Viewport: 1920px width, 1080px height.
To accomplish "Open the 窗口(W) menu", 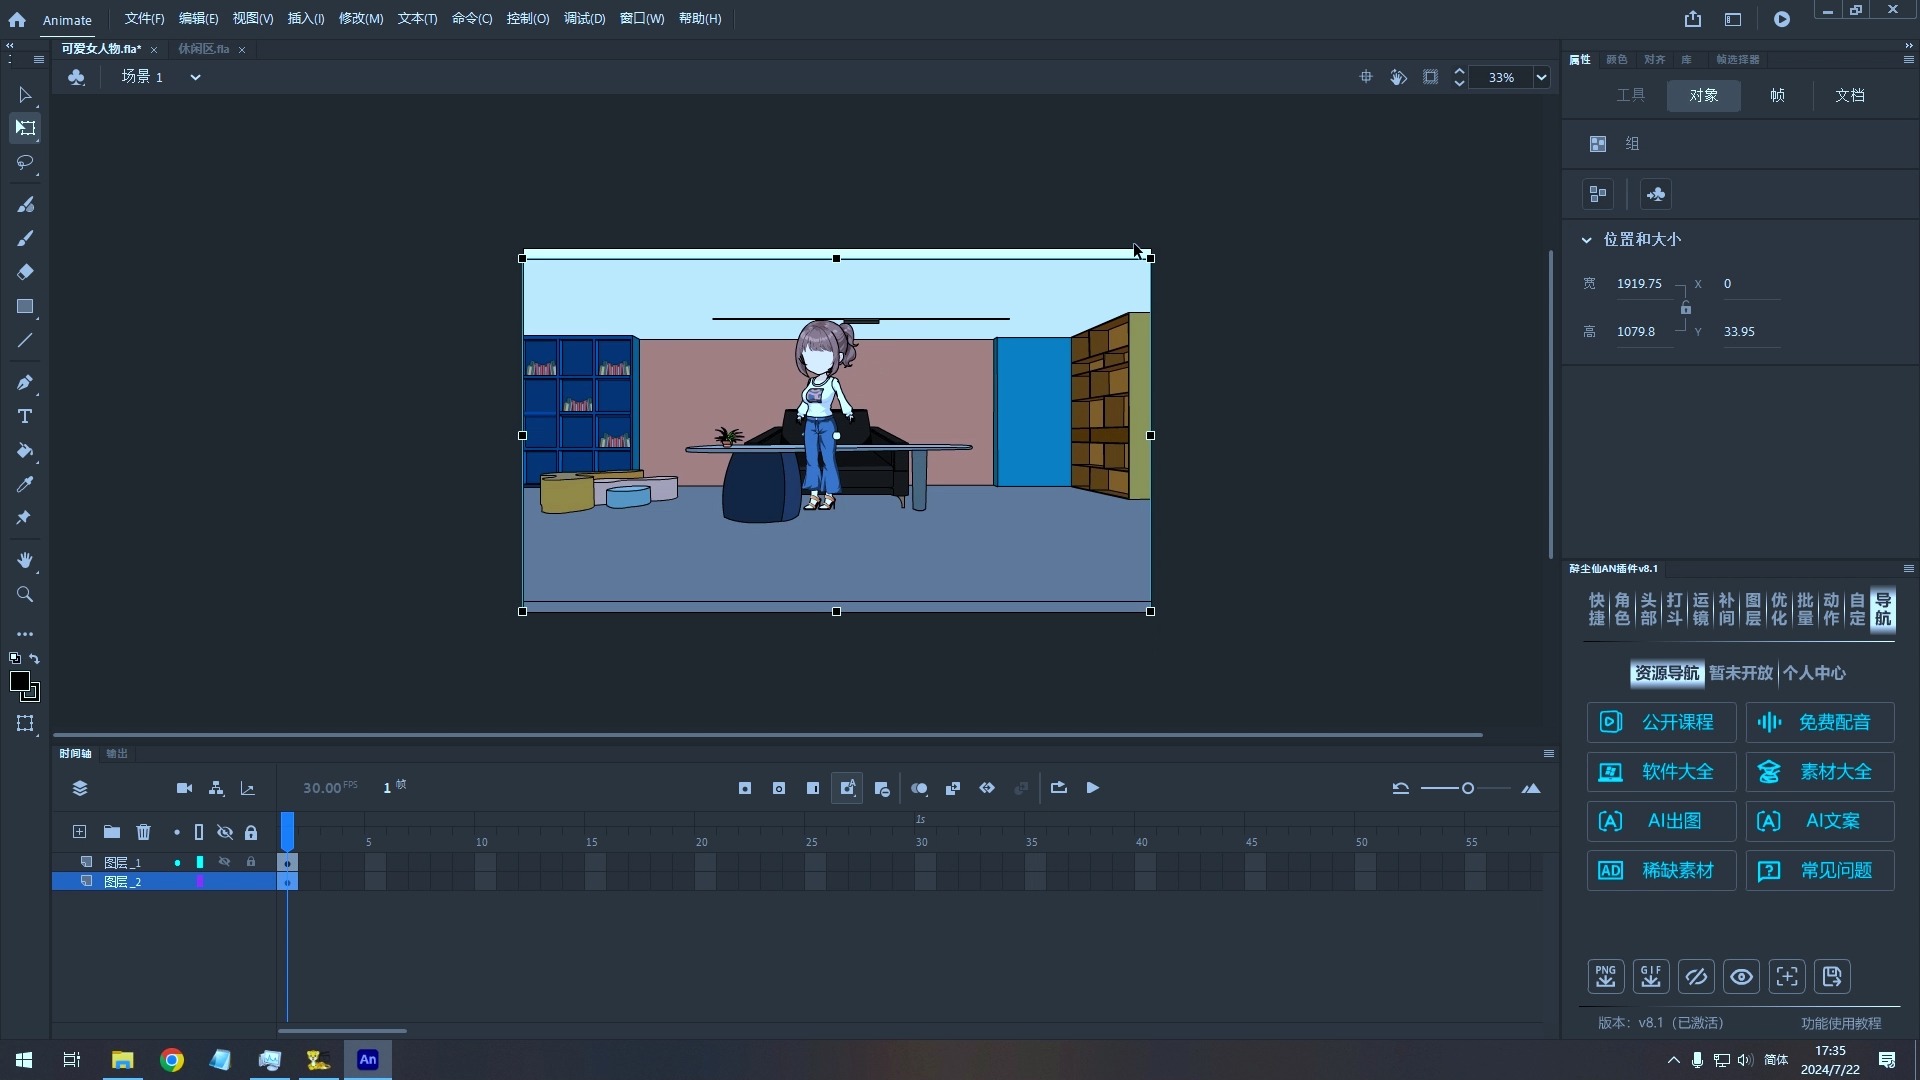I will (642, 19).
